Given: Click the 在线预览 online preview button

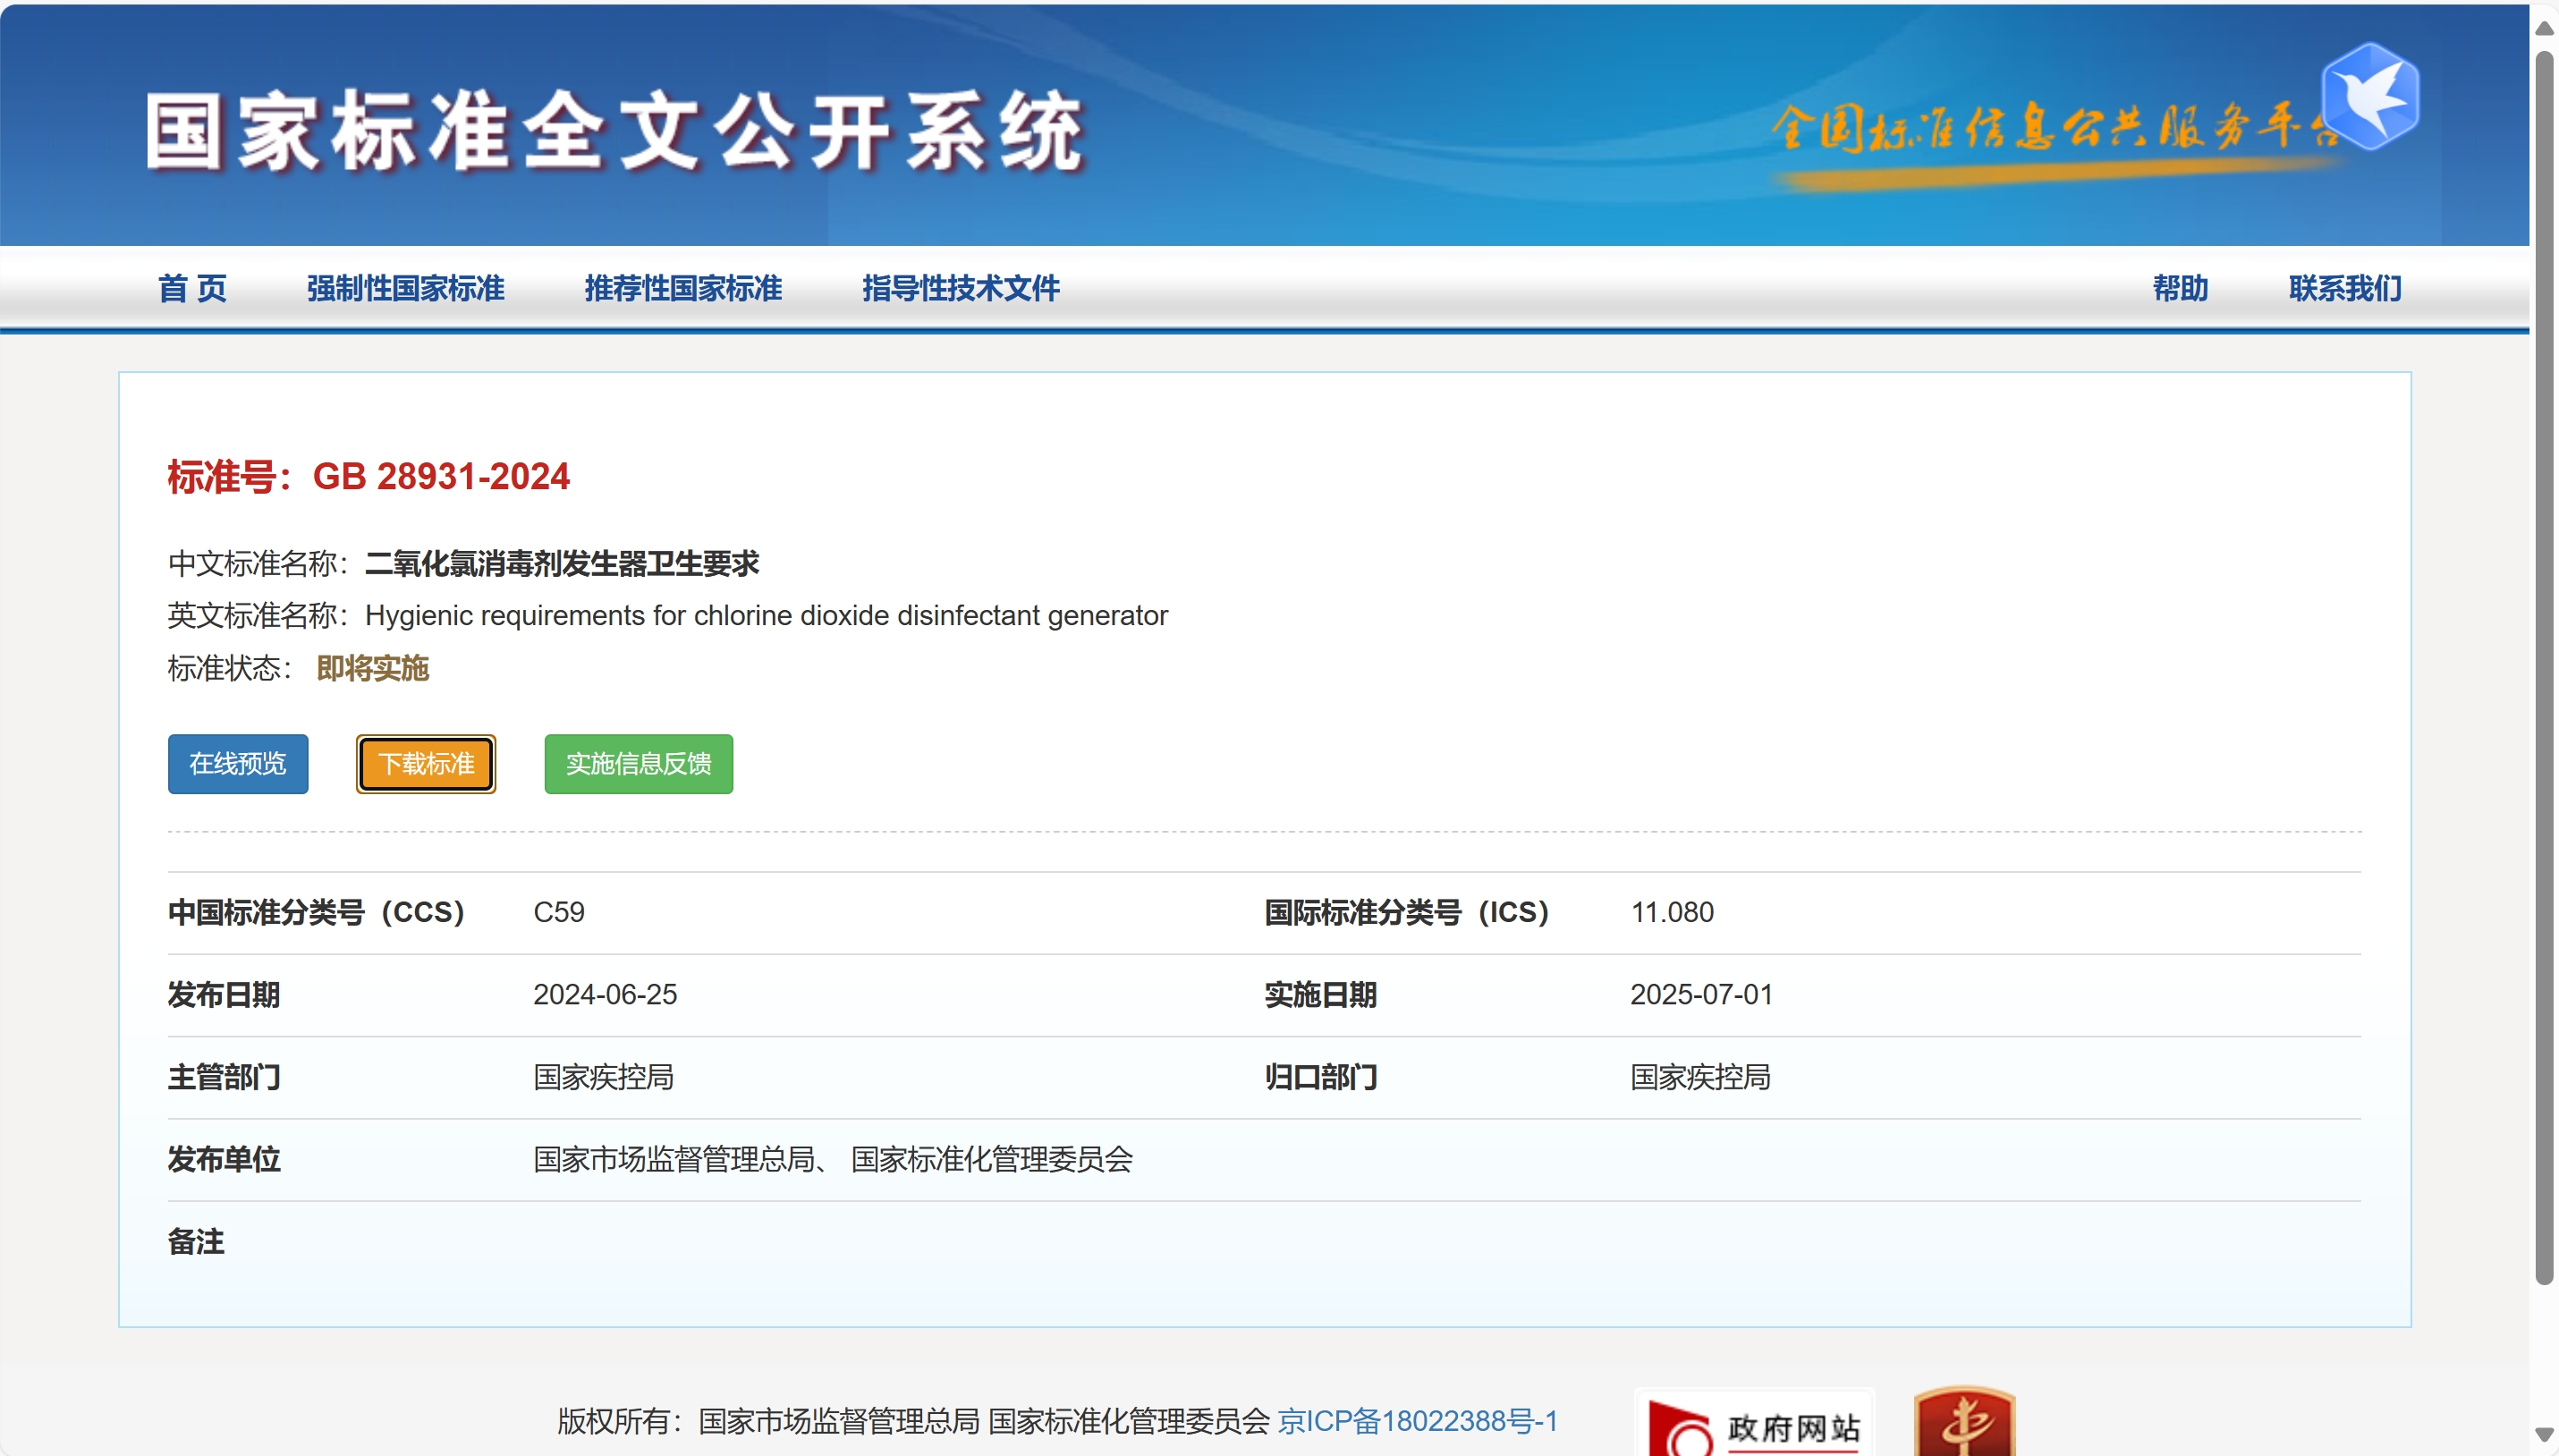Looking at the screenshot, I should [x=238, y=764].
